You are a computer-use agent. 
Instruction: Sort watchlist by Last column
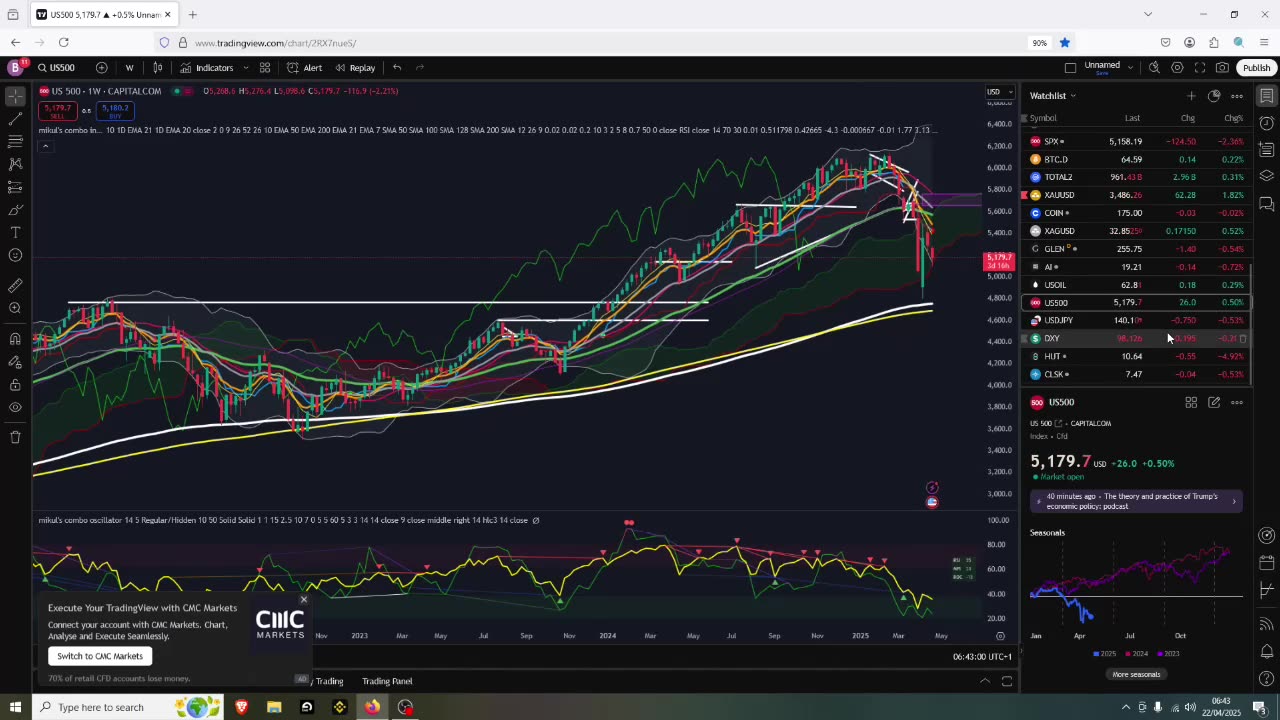[1132, 118]
